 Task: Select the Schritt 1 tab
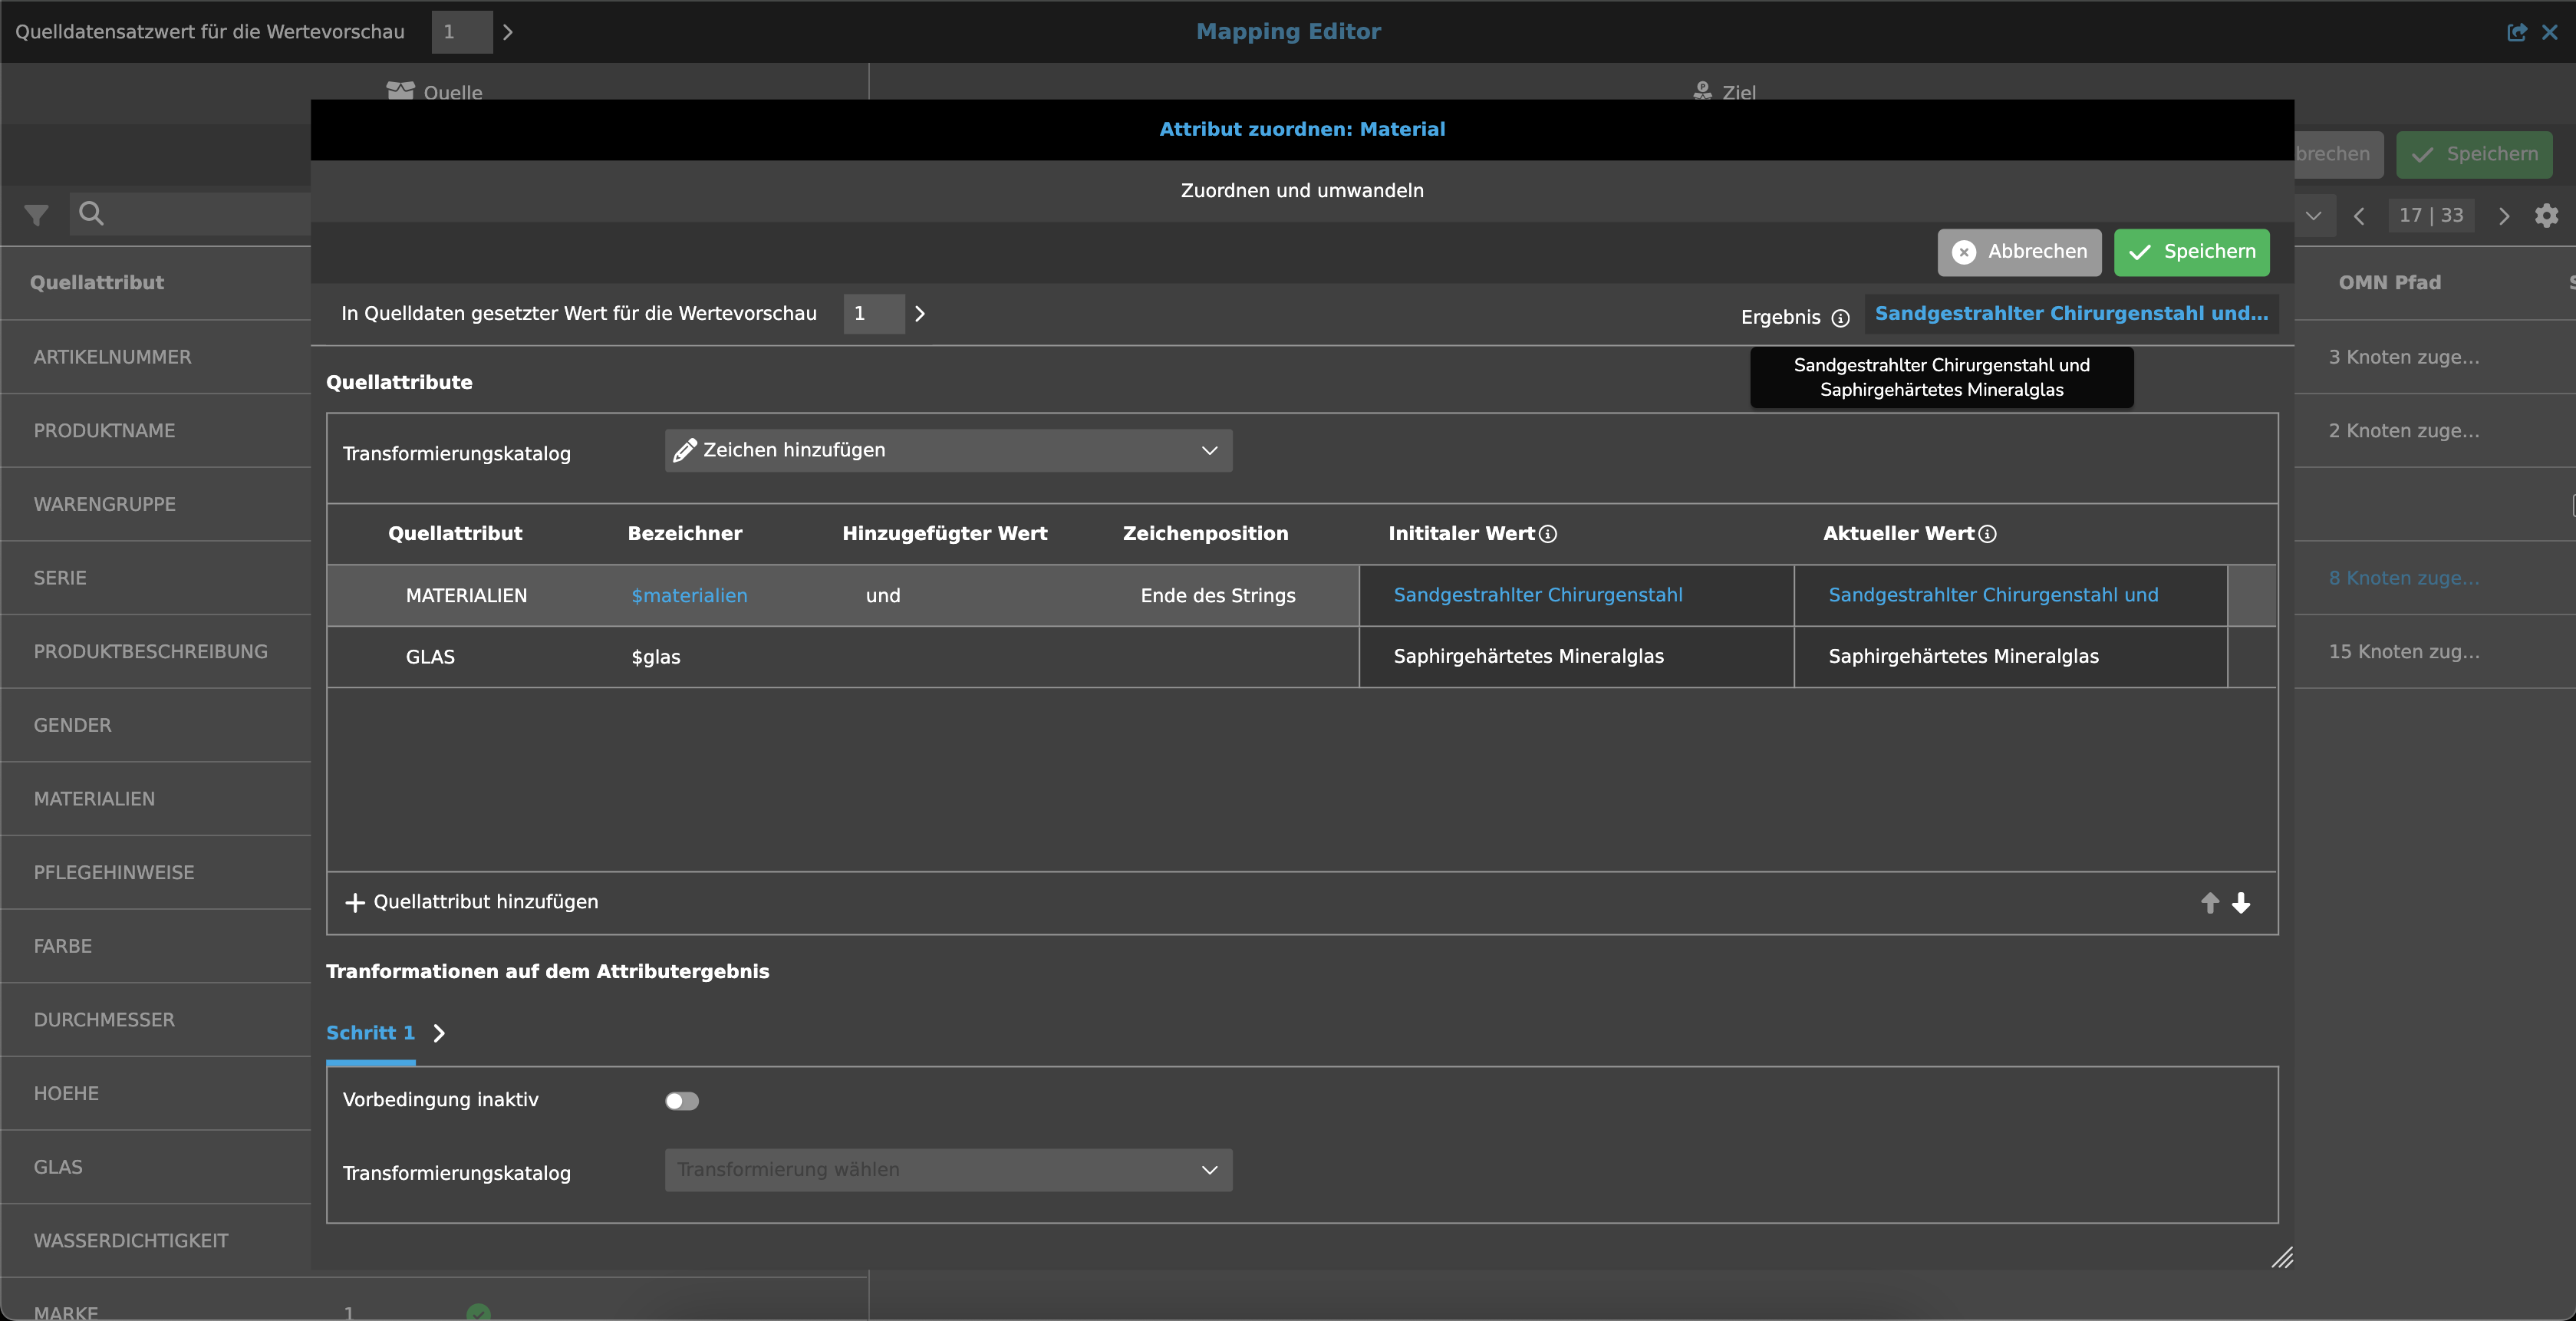point(370,1033)
